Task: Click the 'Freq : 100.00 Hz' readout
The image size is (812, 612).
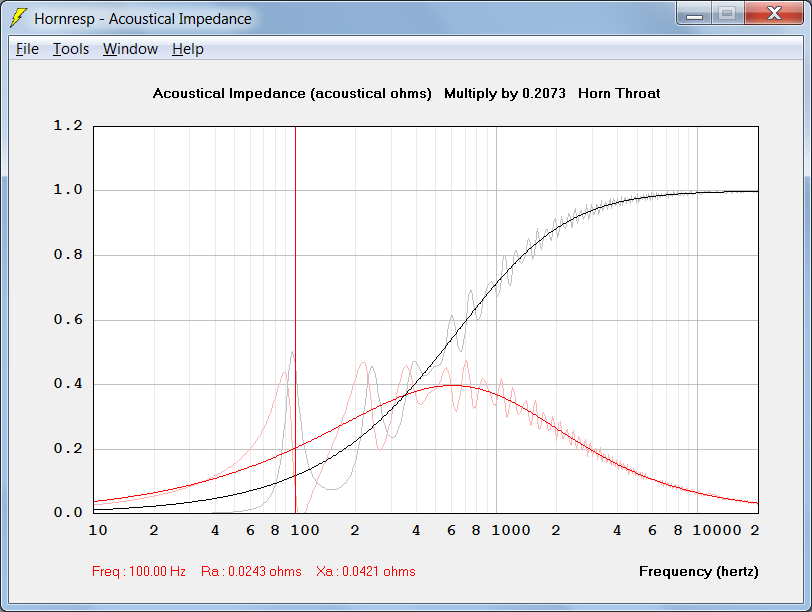Action: 139,572
